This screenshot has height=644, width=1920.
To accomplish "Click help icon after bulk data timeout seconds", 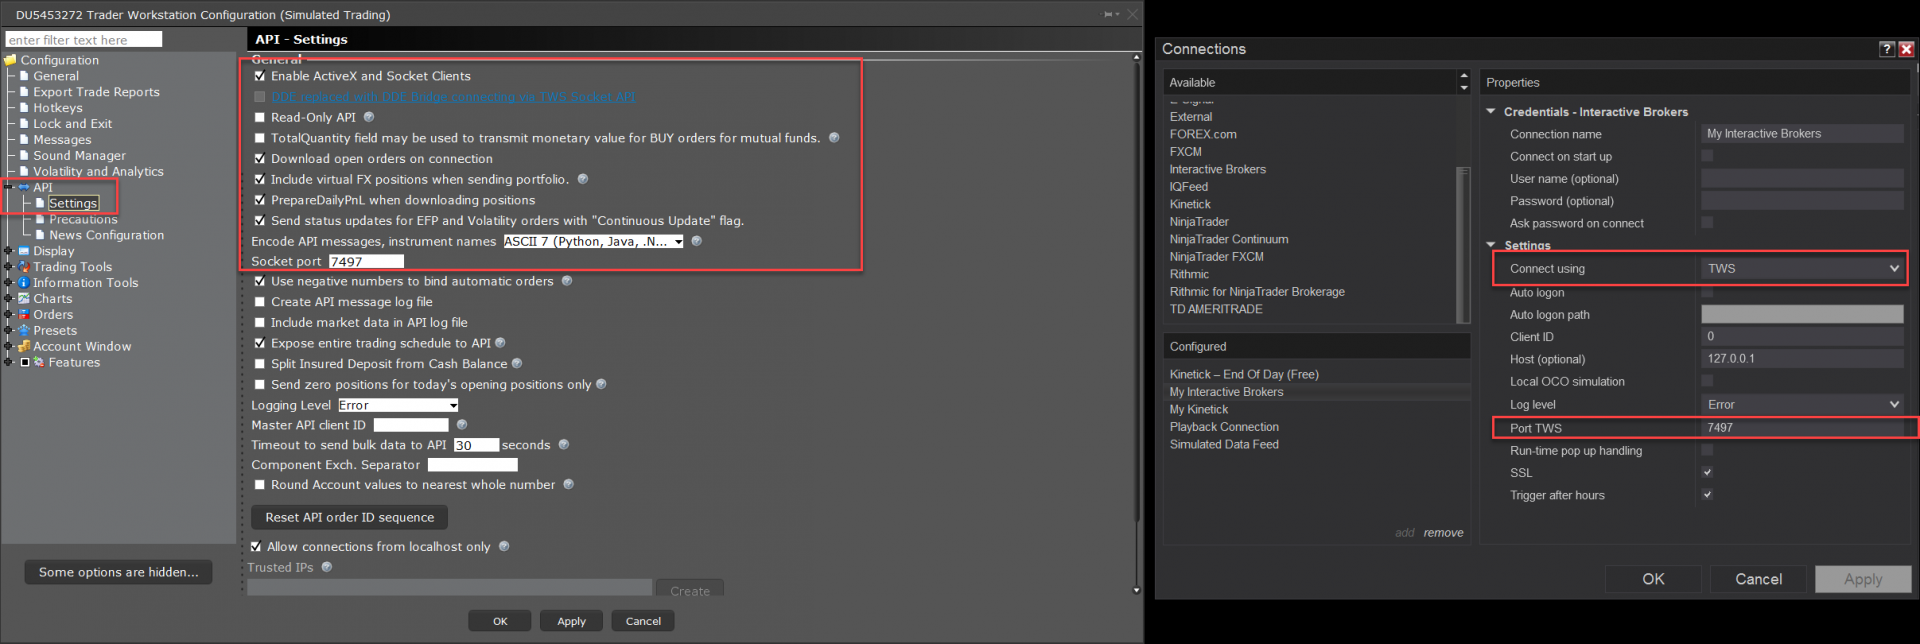I will pyautogui.click(x=564, y=445).
